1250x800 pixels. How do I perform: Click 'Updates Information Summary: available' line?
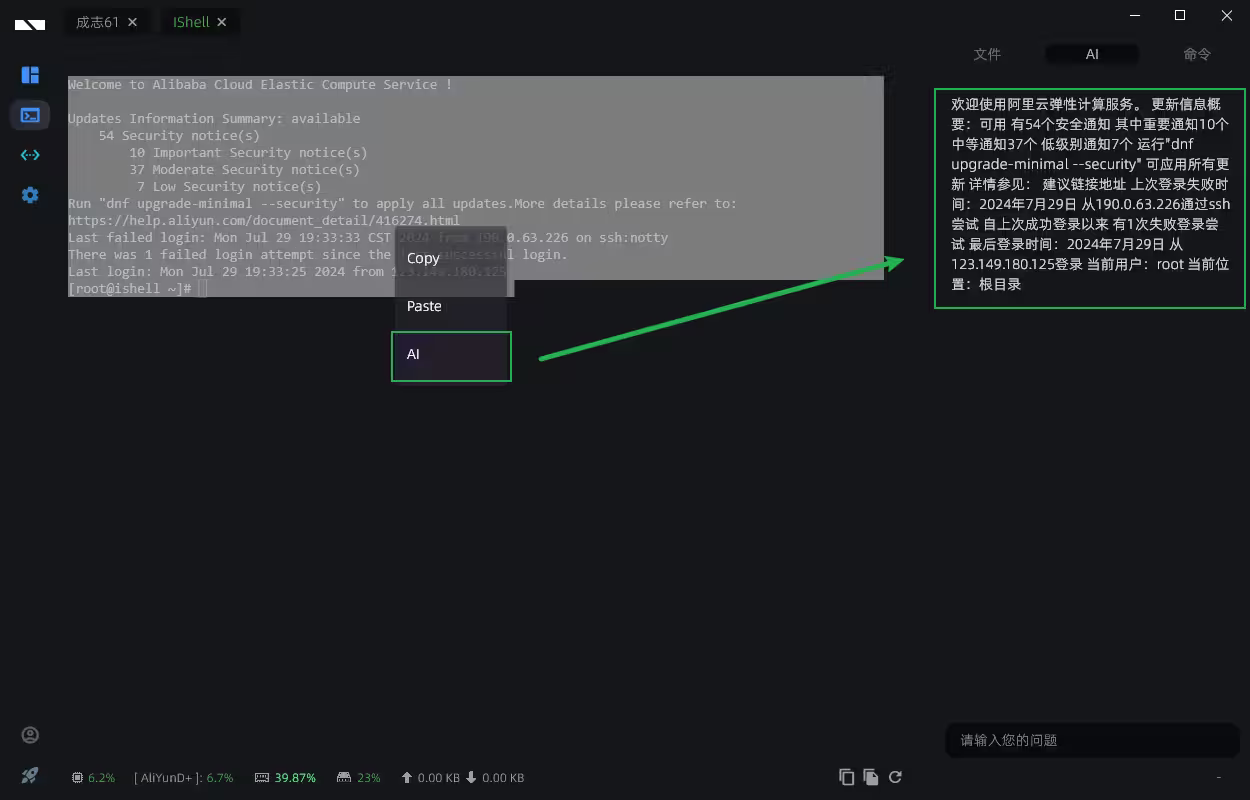(x=214, y=118)
